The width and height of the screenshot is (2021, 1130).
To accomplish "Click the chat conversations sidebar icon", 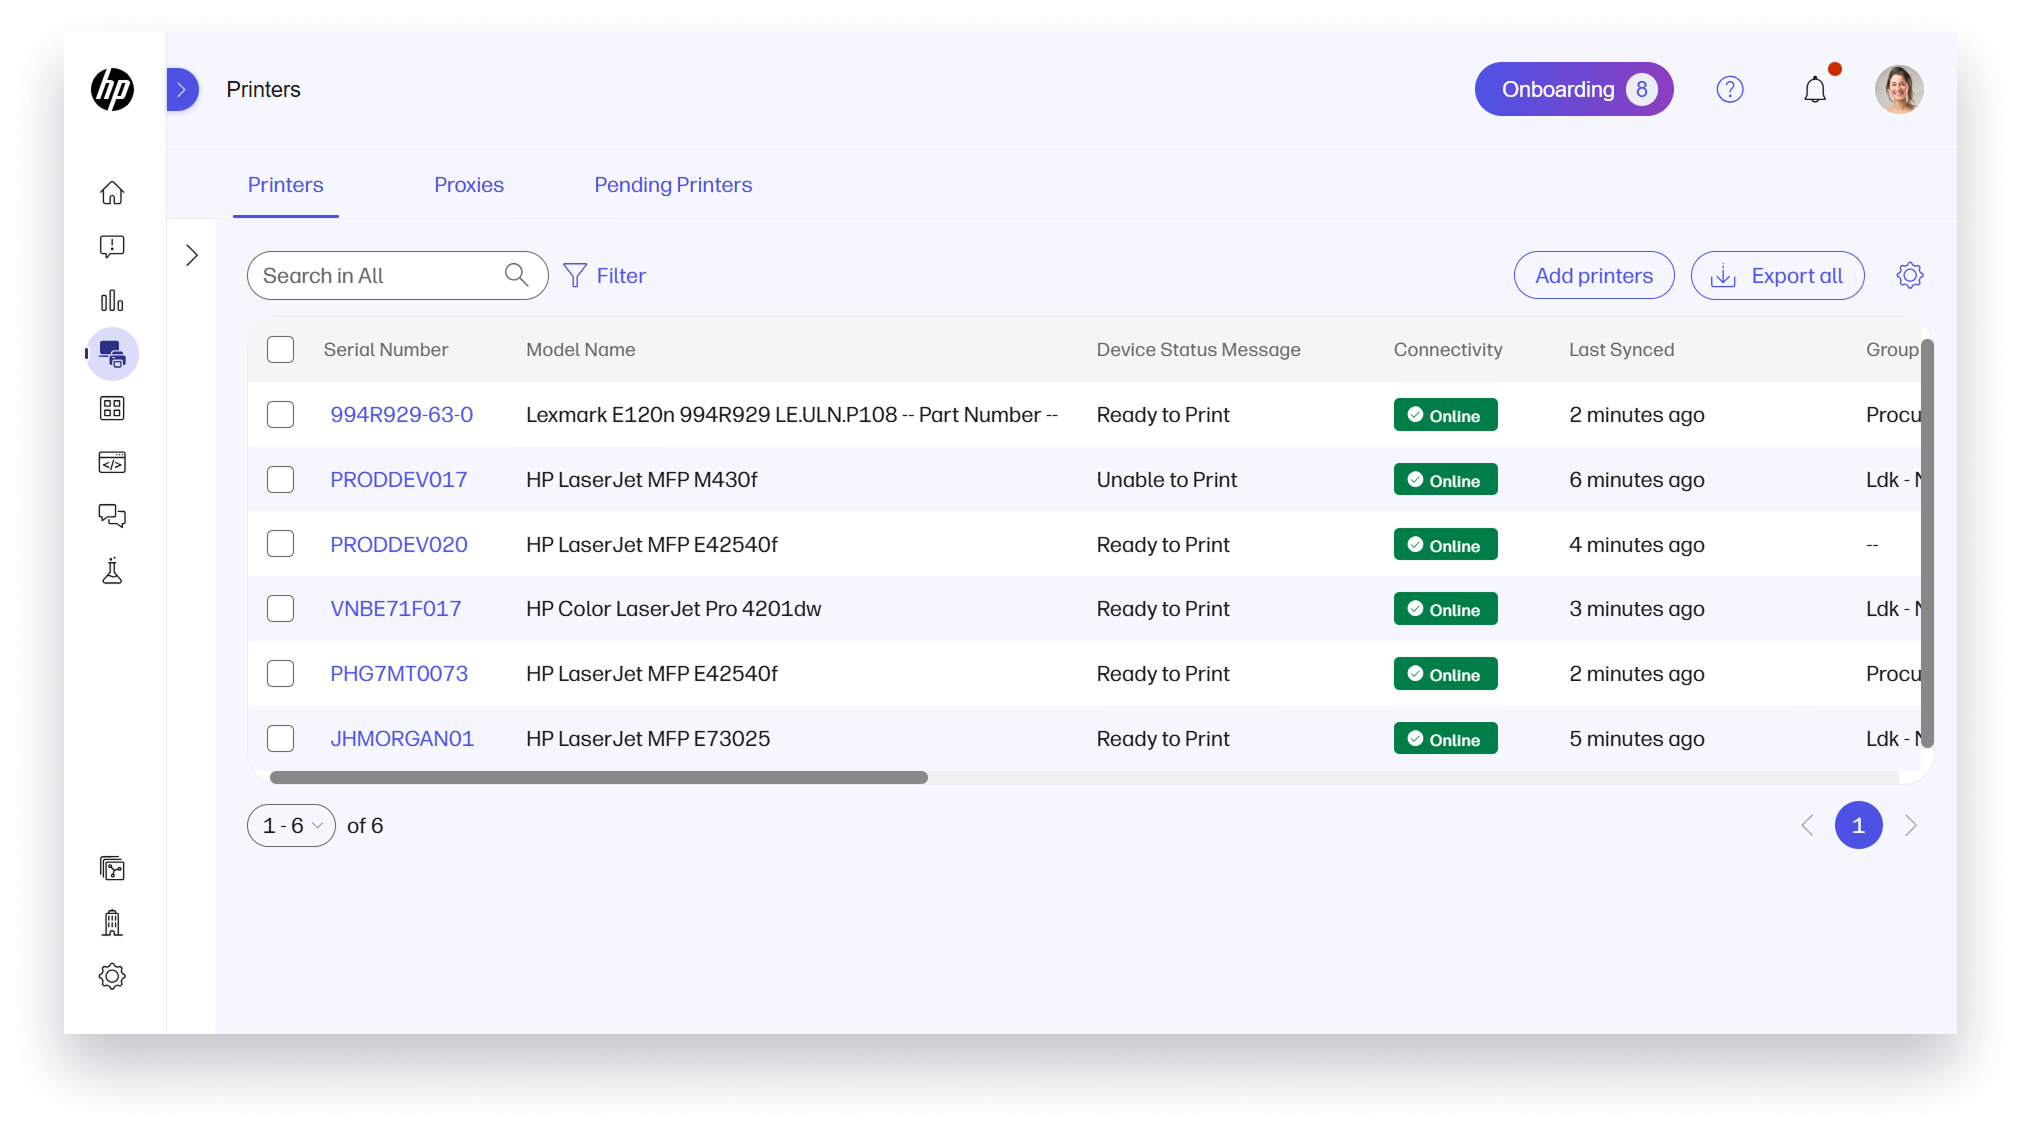I will point(112,516).
